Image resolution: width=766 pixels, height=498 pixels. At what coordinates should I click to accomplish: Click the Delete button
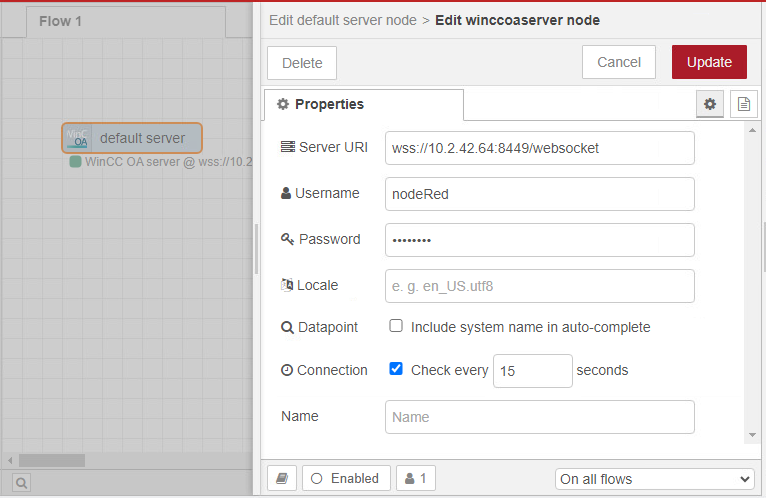point(302,62)
